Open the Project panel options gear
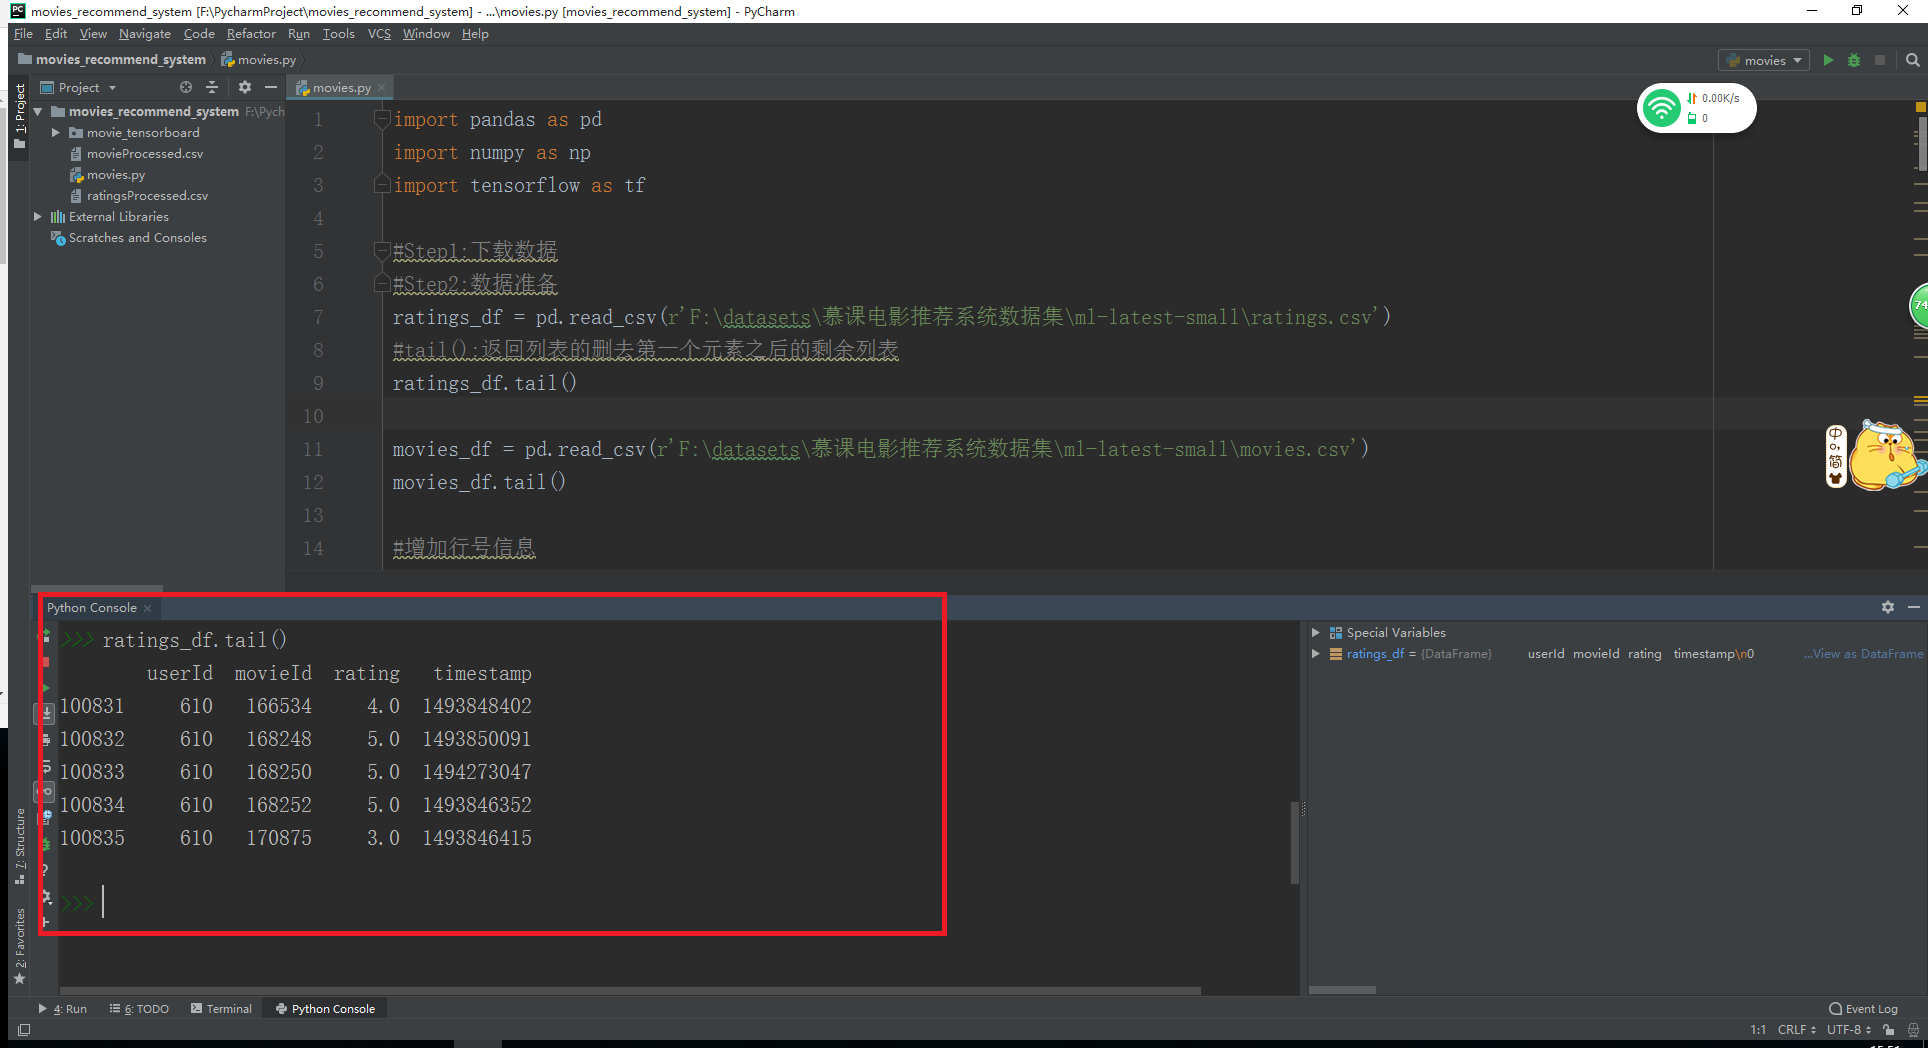Screen dimensions: 1928x1048 245,87
